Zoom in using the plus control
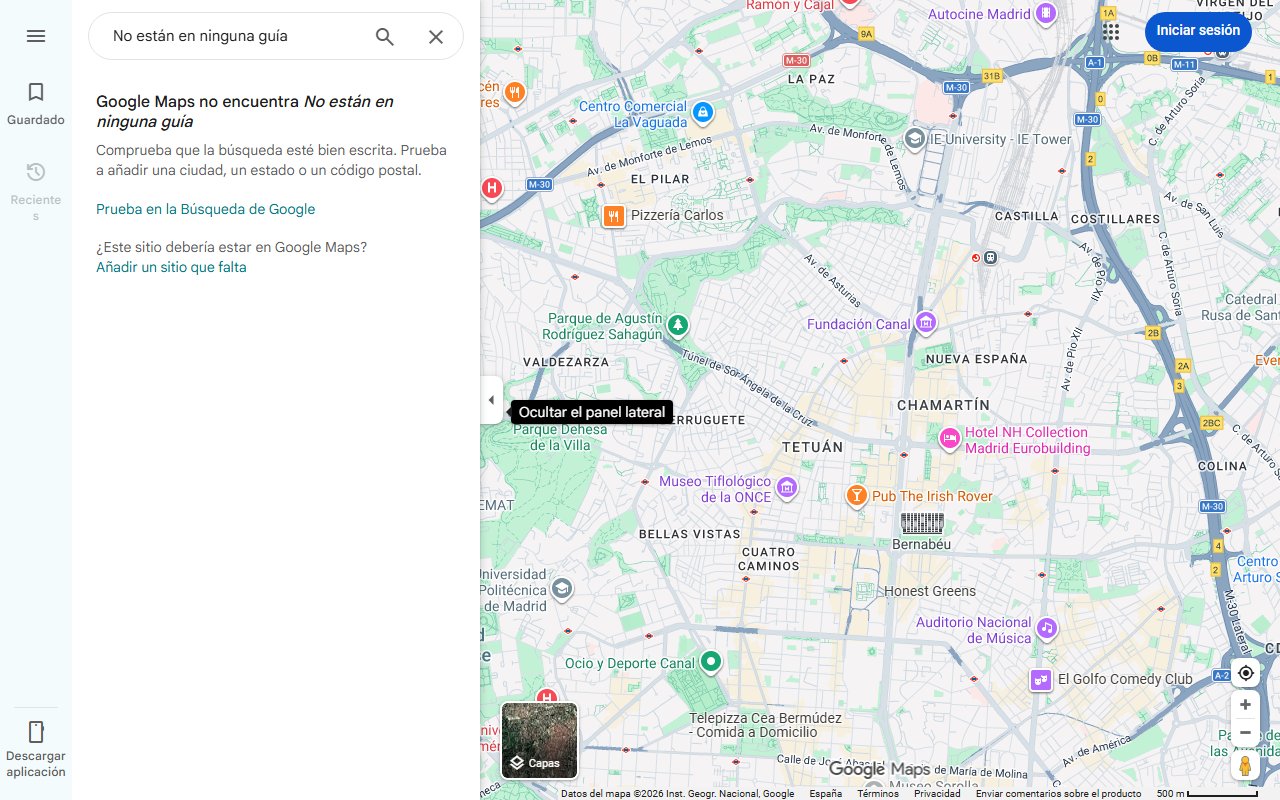Image resolution: width=1280 pixels, height=800 pixels. click(x=1245, y=704)
